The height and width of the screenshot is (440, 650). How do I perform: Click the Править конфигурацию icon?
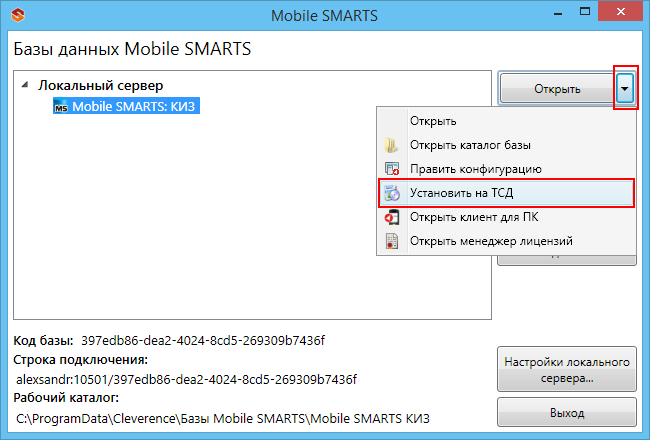[x=392, y=169]
